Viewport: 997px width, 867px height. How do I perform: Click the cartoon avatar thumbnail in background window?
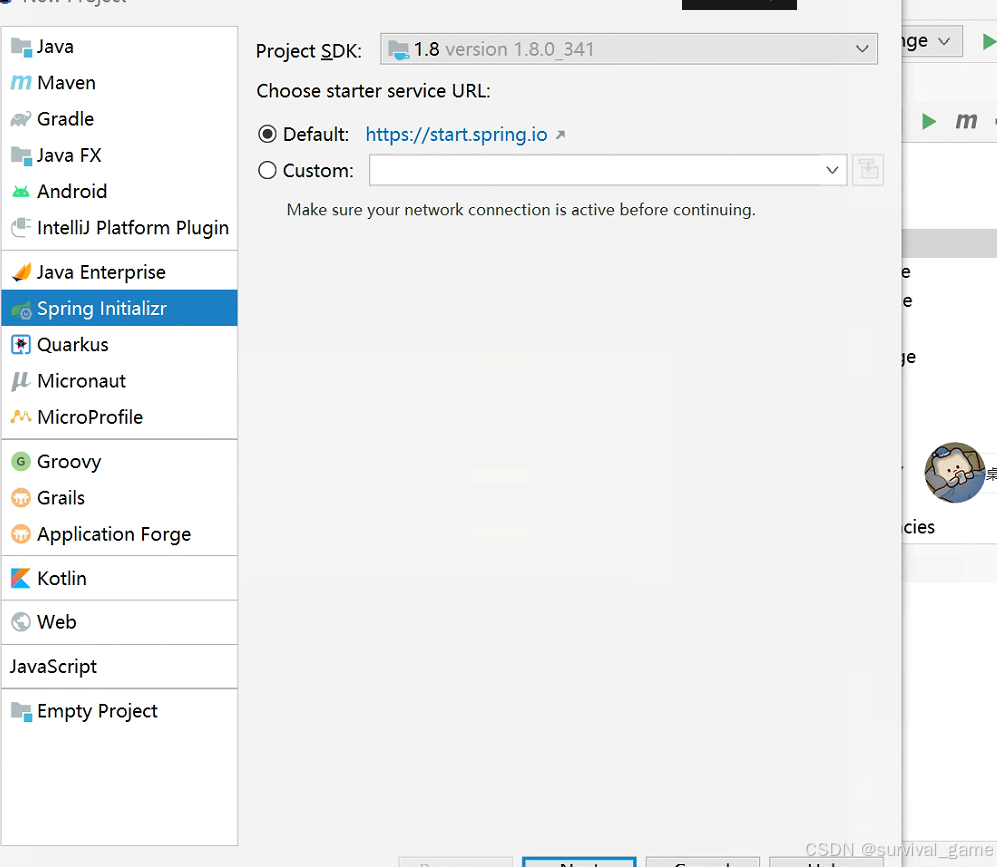point(954,473)
